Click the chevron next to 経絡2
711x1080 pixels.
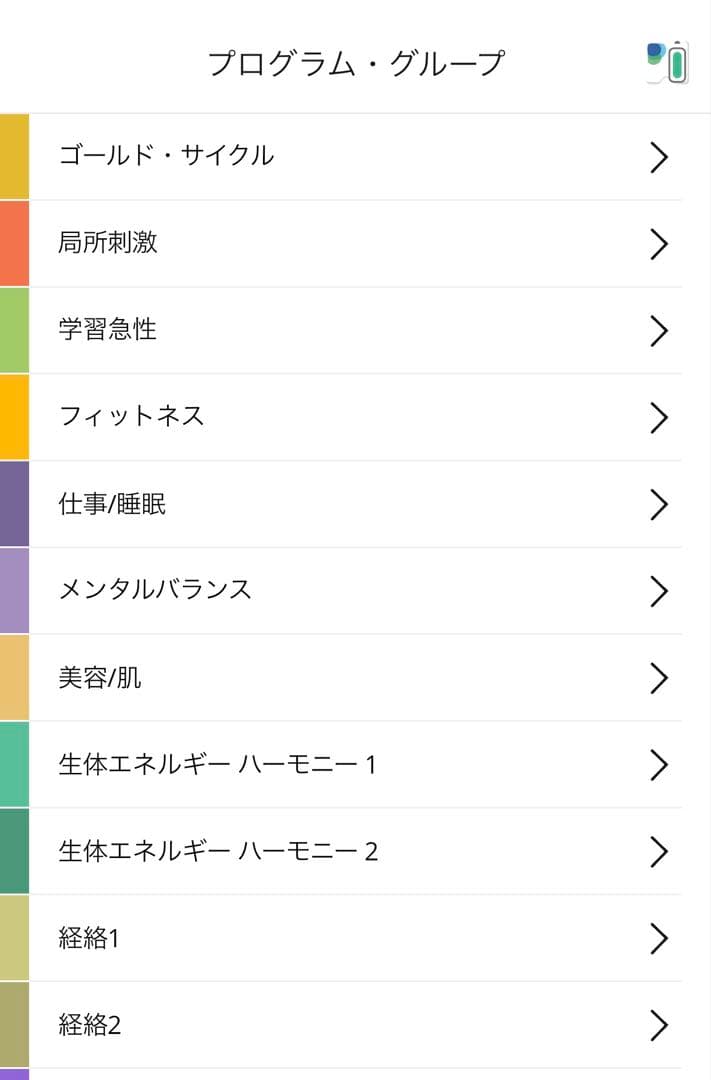(658, 1025)
